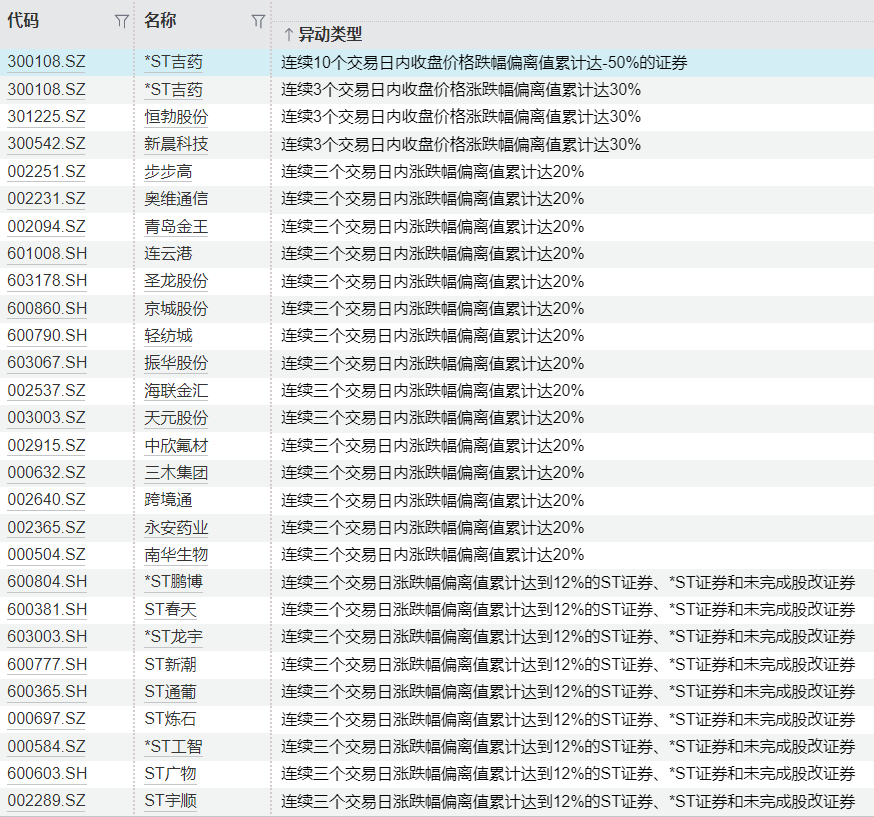Select the 连云港 name link
The width and height of the screenshot is (874, 817).
pos(168,254)
